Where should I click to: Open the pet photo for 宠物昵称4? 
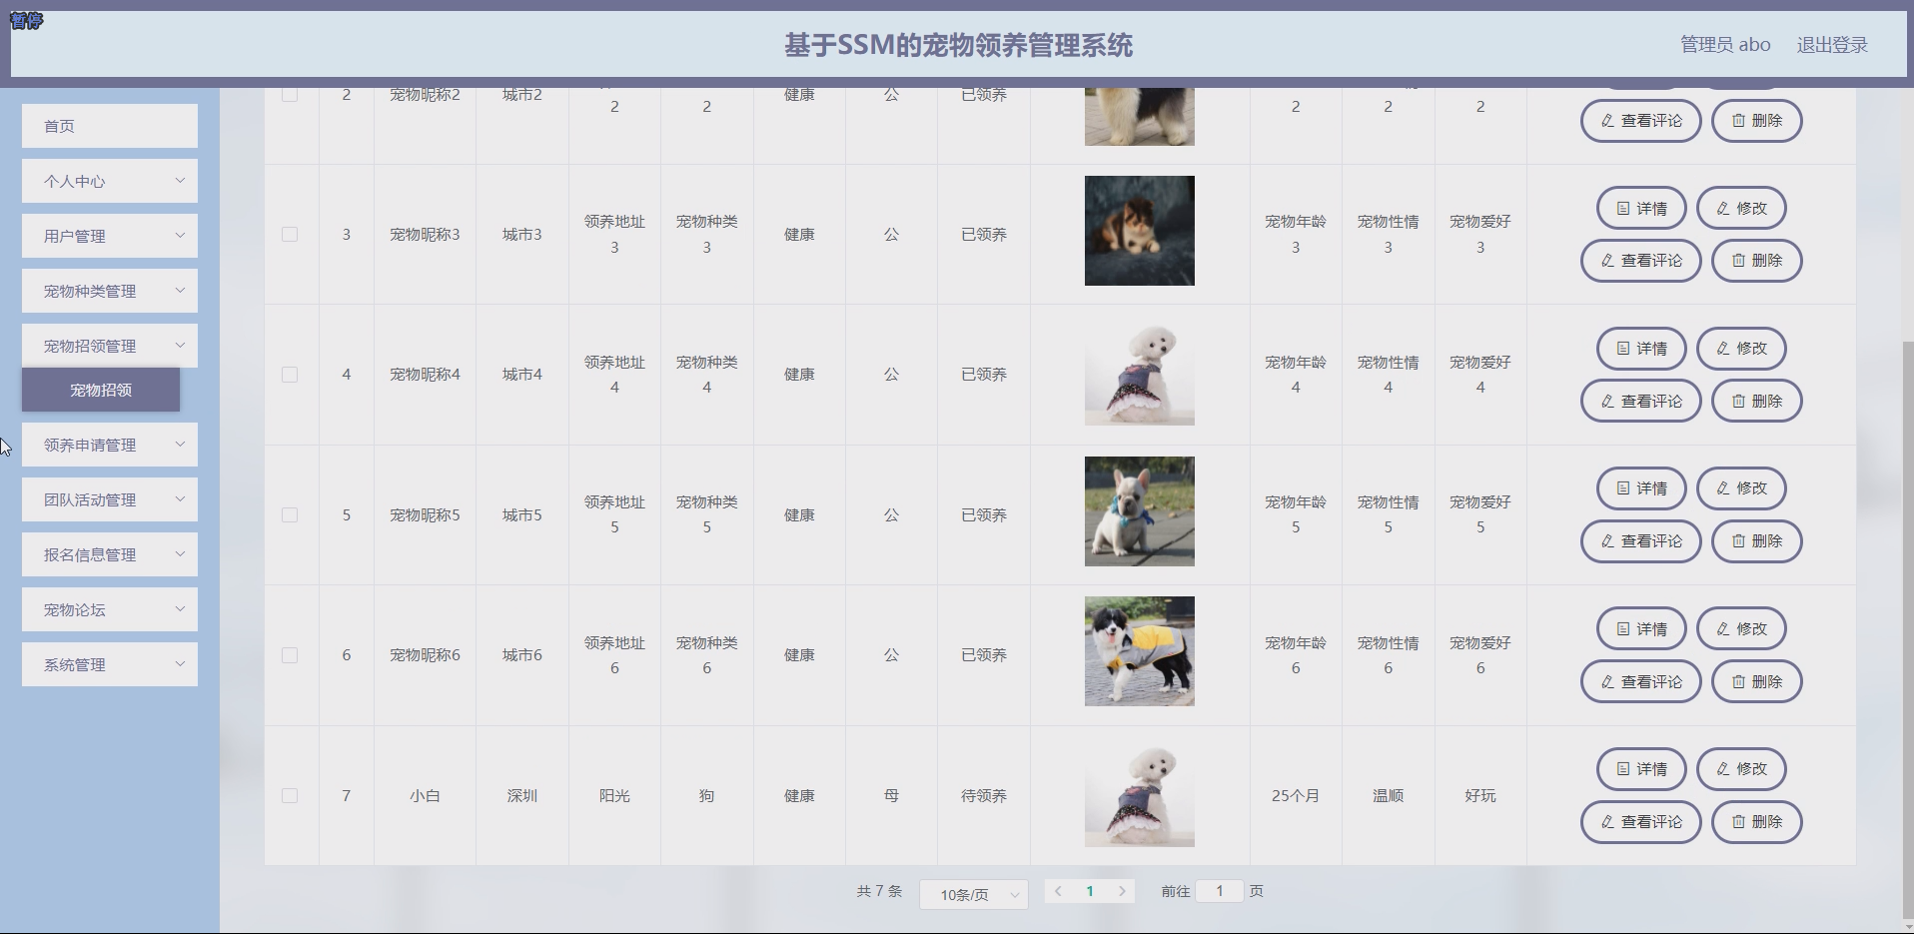1139,372
